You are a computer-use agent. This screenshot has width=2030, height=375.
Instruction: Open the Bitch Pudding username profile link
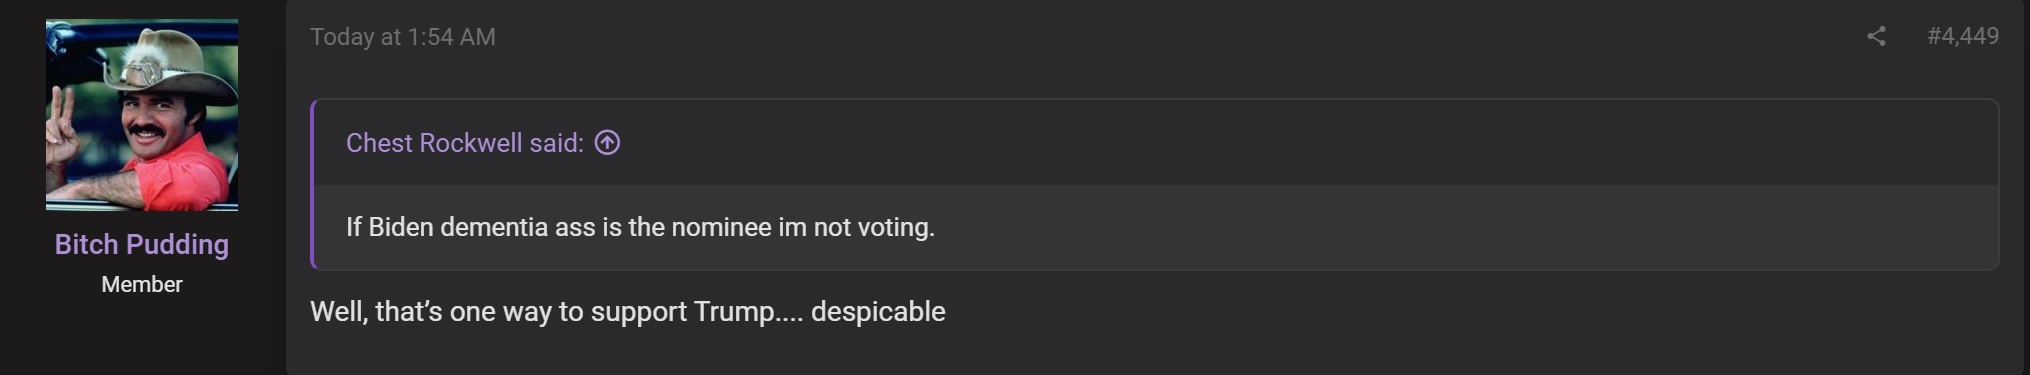(x=142, y=244)
